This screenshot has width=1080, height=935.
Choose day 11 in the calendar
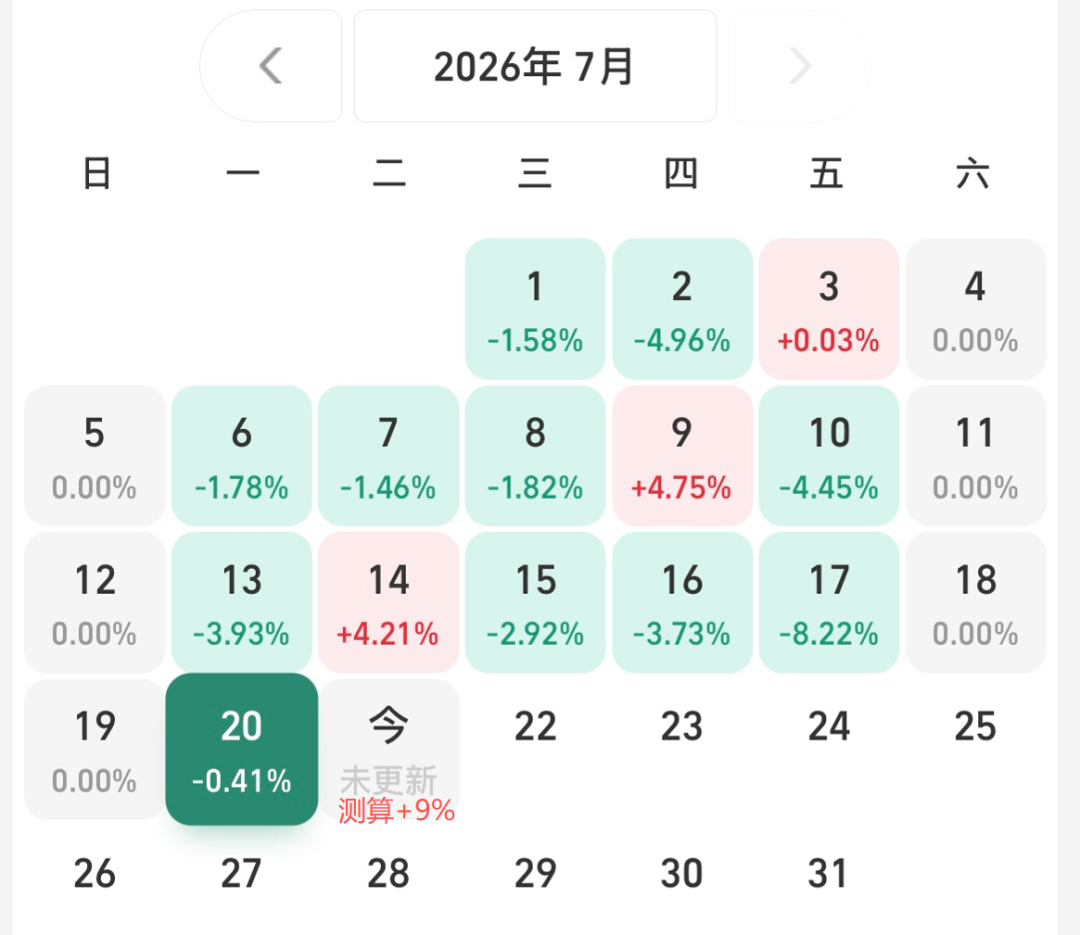click(976, 455)
